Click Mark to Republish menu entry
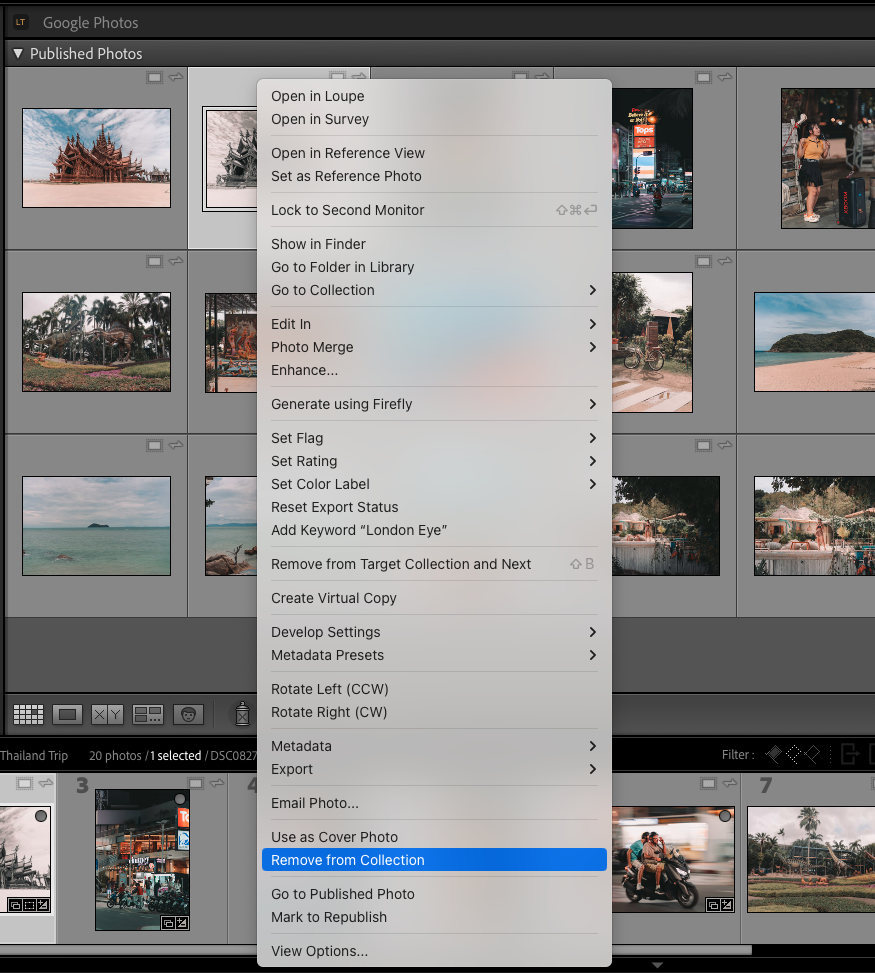The height and width of the screenshot is (973, 875). click(x=329, y=917)
